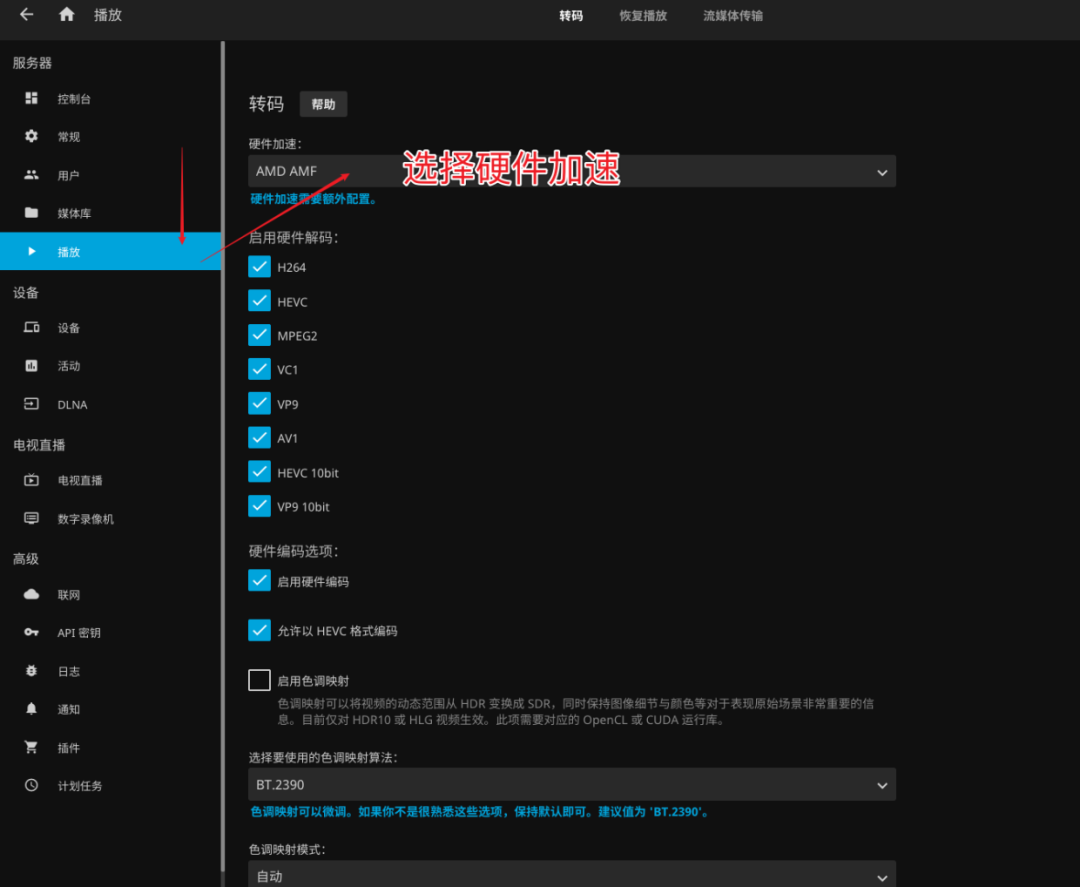Toggle the HEVC 10bit checkbox
Image resolution: width=1080 pixels, height=887 pixels.
click(x=259, y=472)
